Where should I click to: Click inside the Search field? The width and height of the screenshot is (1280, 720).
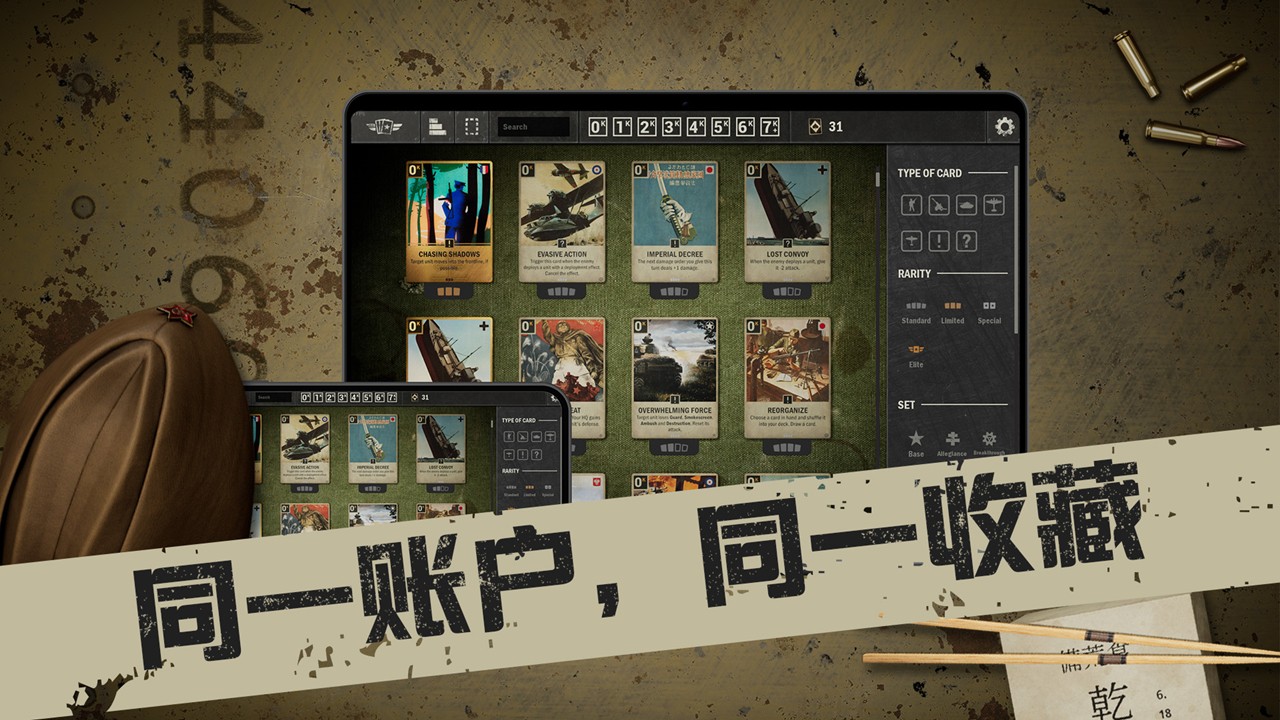point(533,127)
